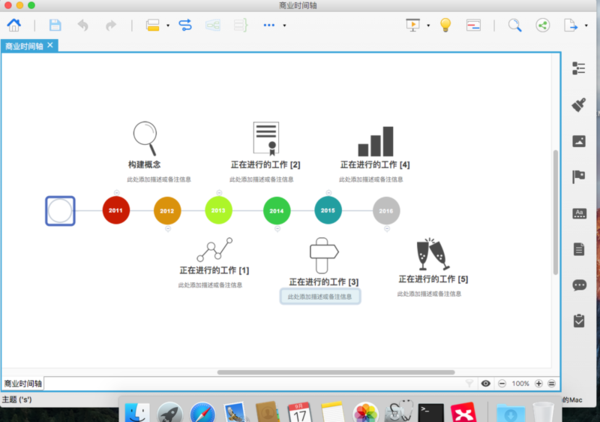Click the green share icon

[x=543, y=25]
